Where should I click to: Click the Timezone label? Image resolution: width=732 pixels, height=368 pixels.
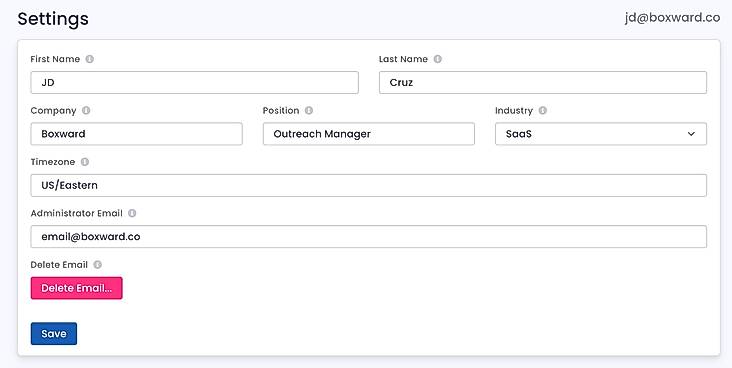pyautogui.click(x=52, y=162)
